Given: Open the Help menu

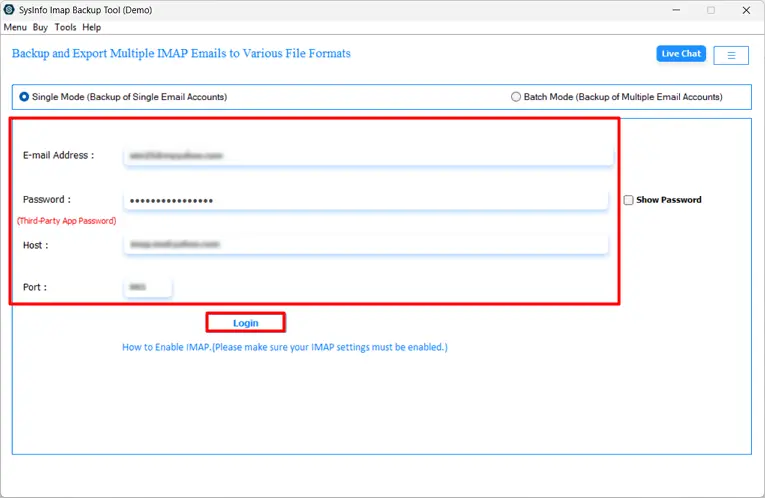Looking at the screenshot, I should pos(92,27).
